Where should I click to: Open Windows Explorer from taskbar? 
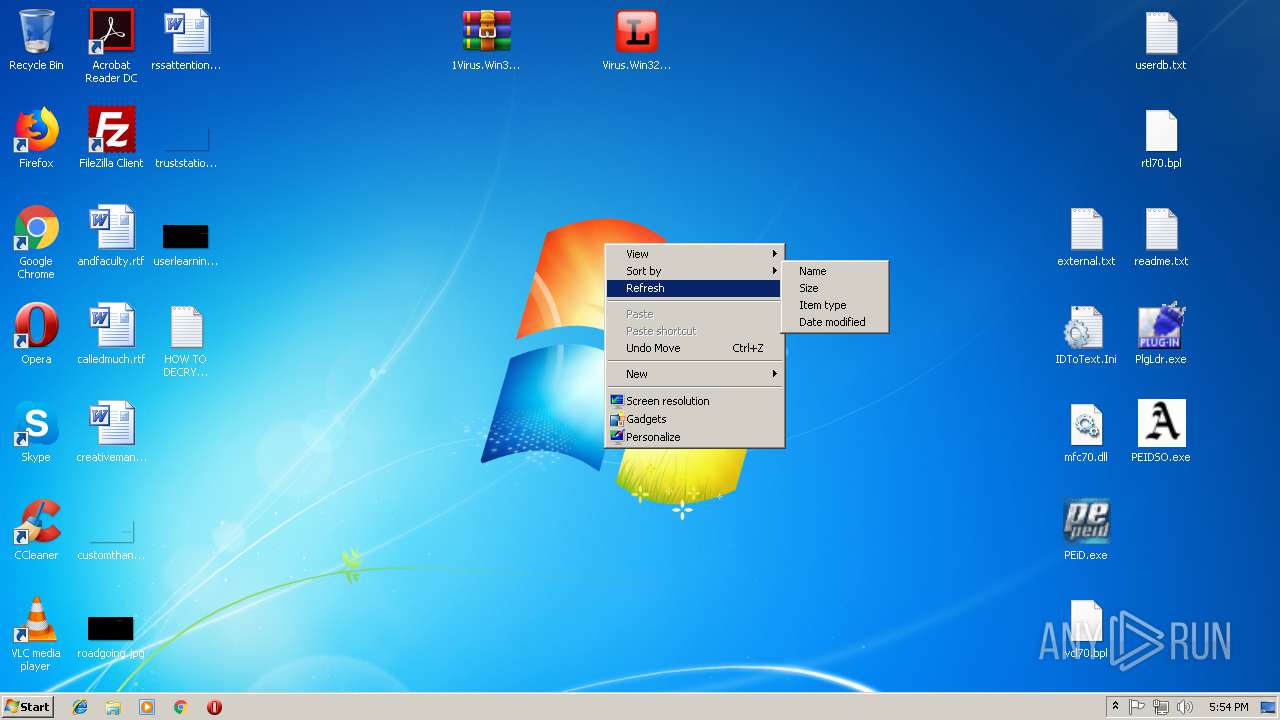click(113, 707)
